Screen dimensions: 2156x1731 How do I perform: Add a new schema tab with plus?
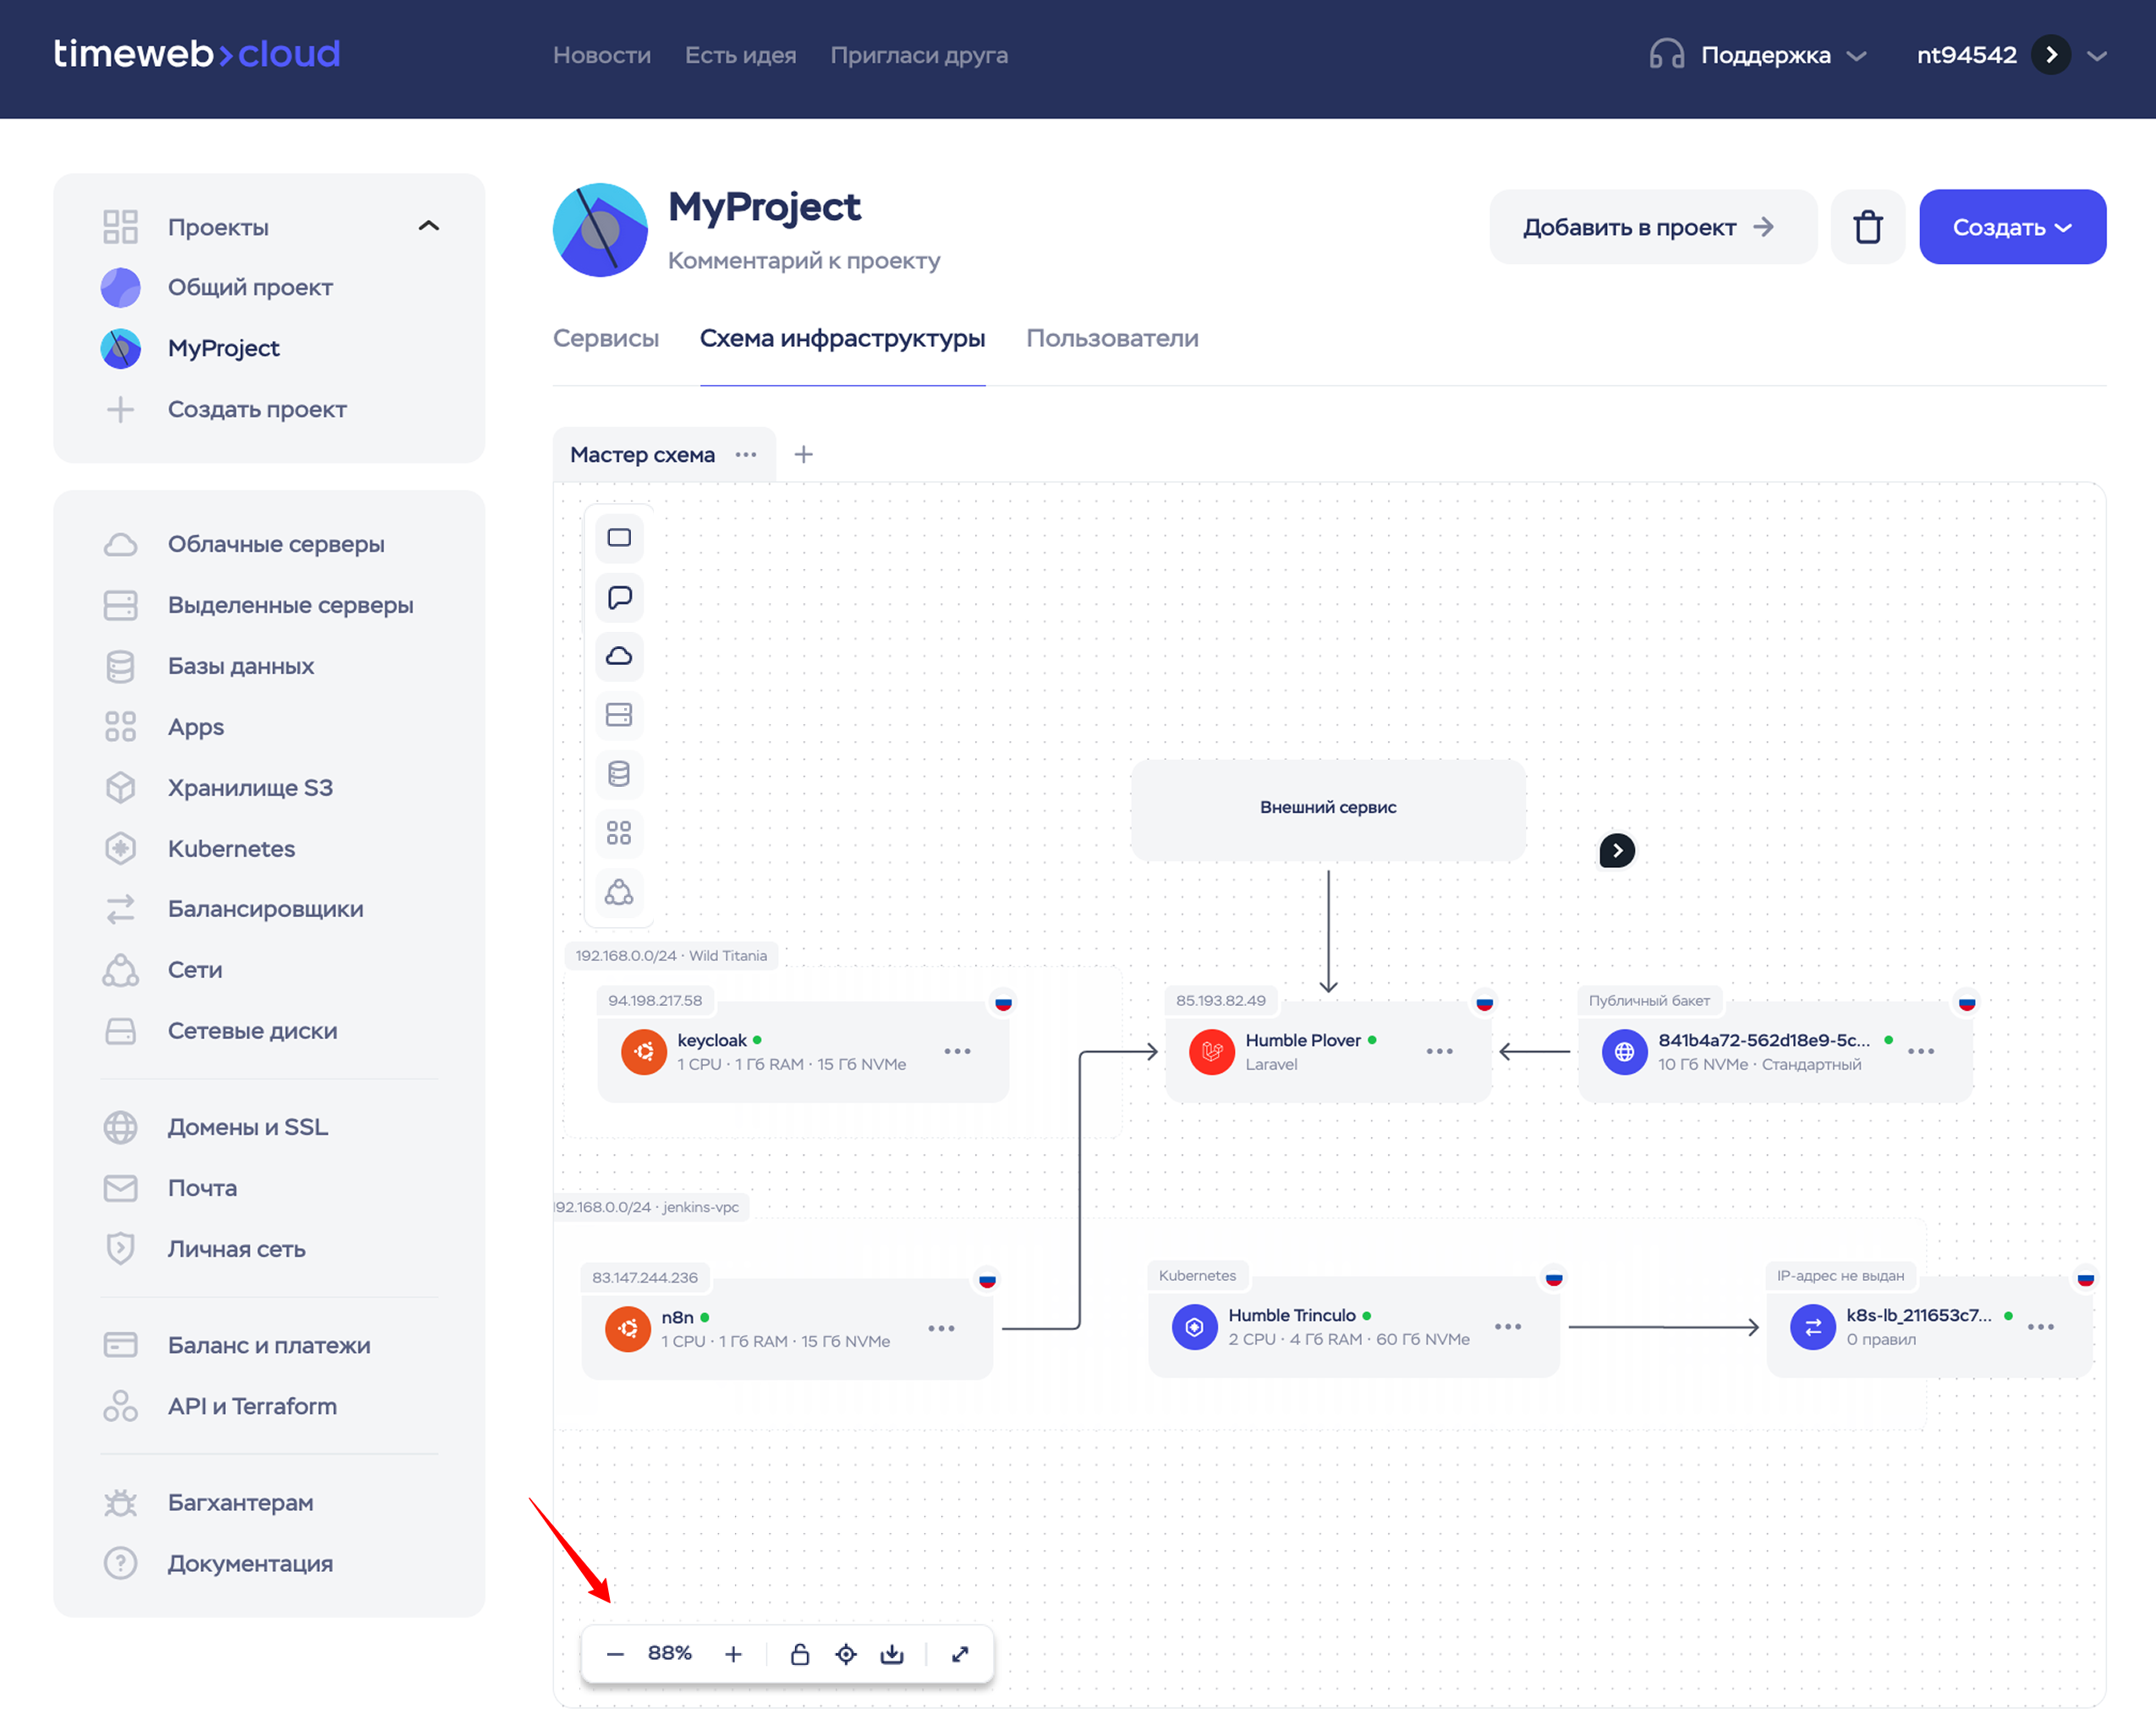(x=803, y=455)
